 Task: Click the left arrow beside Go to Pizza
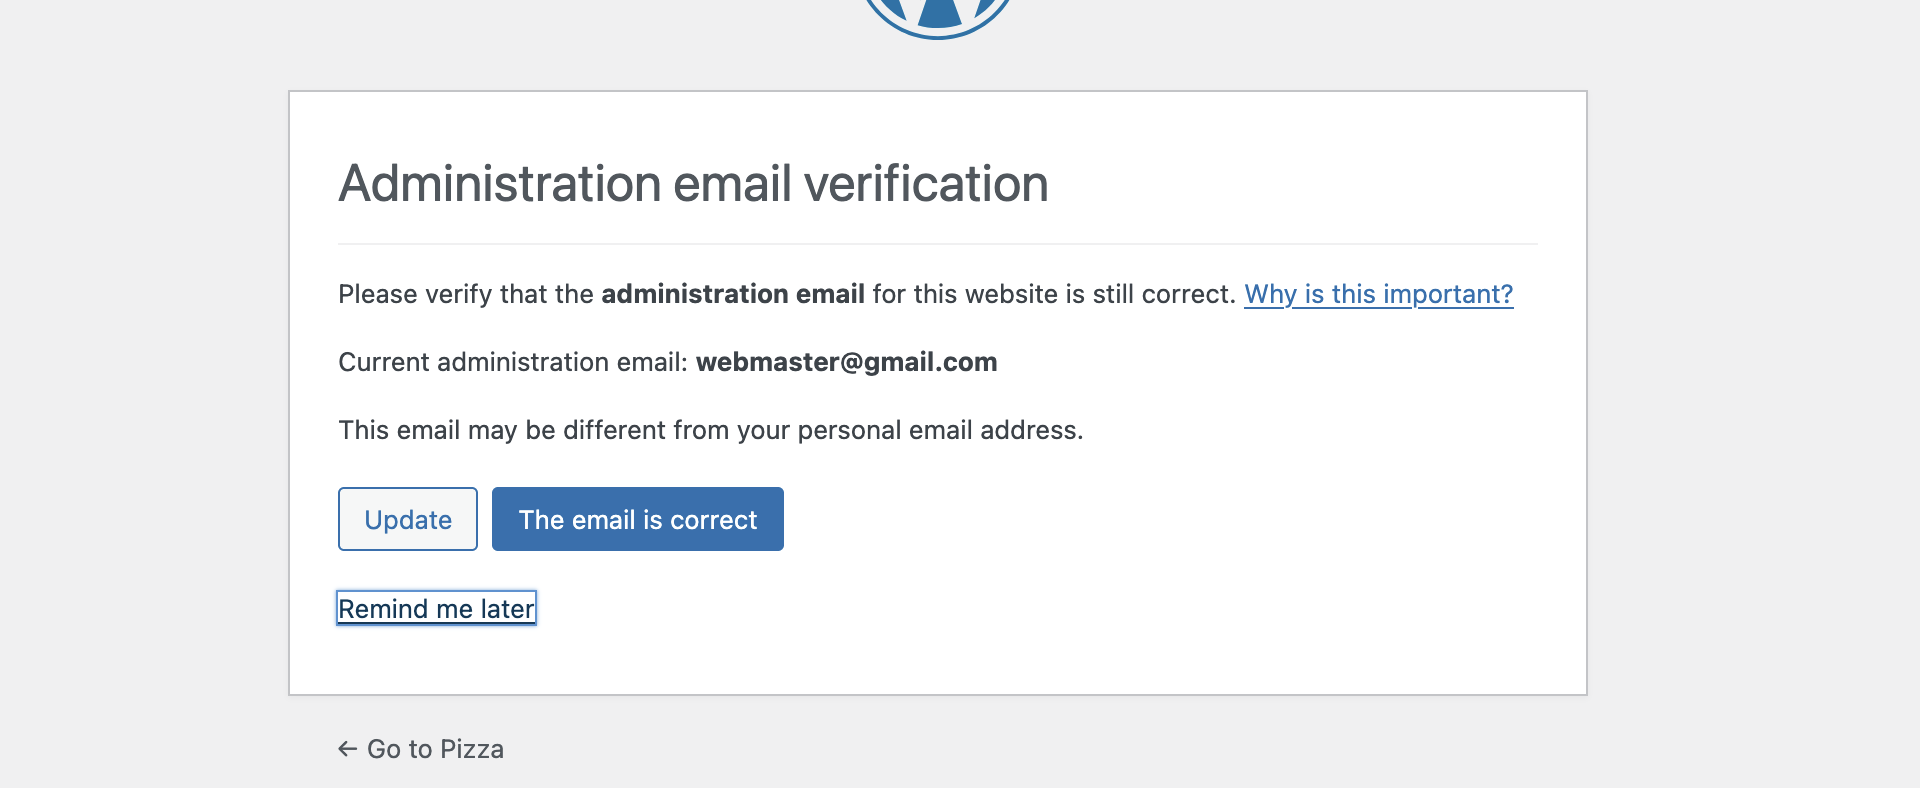pos(348,749)
